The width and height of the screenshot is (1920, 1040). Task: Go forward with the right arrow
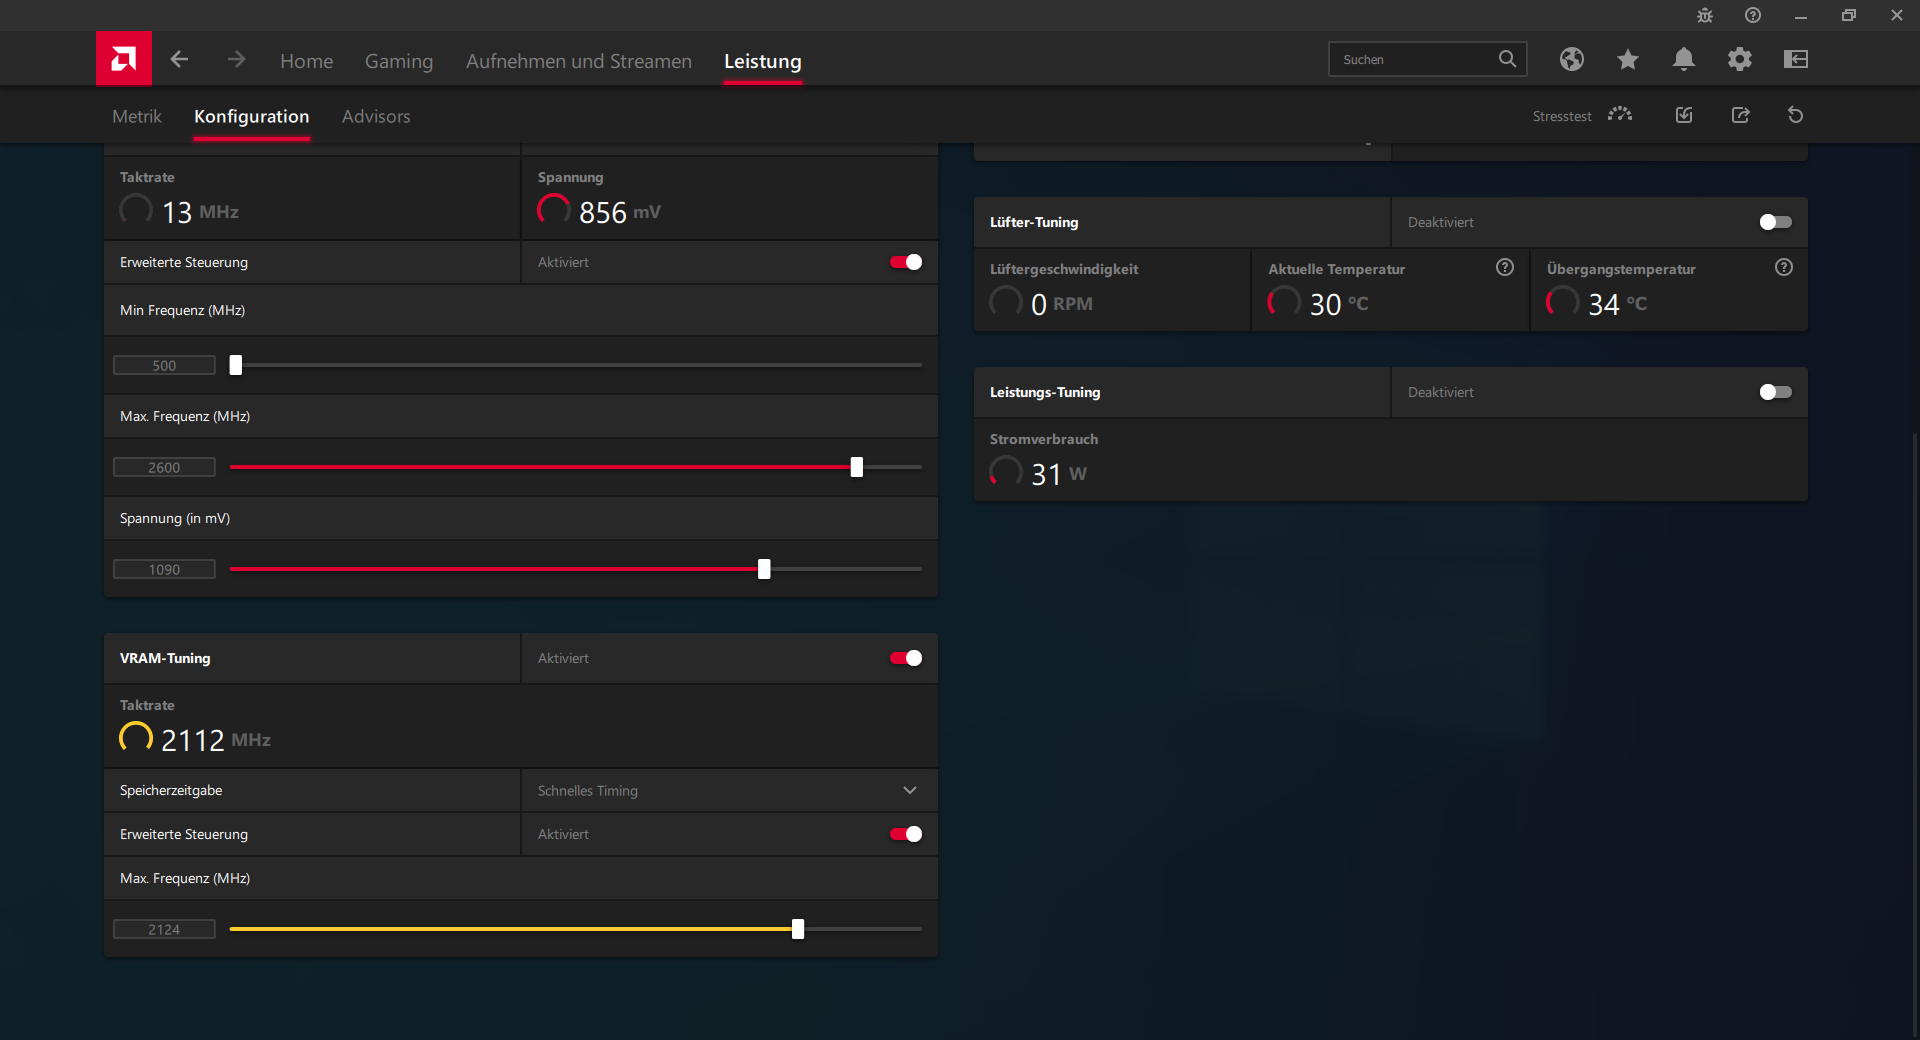236,60
